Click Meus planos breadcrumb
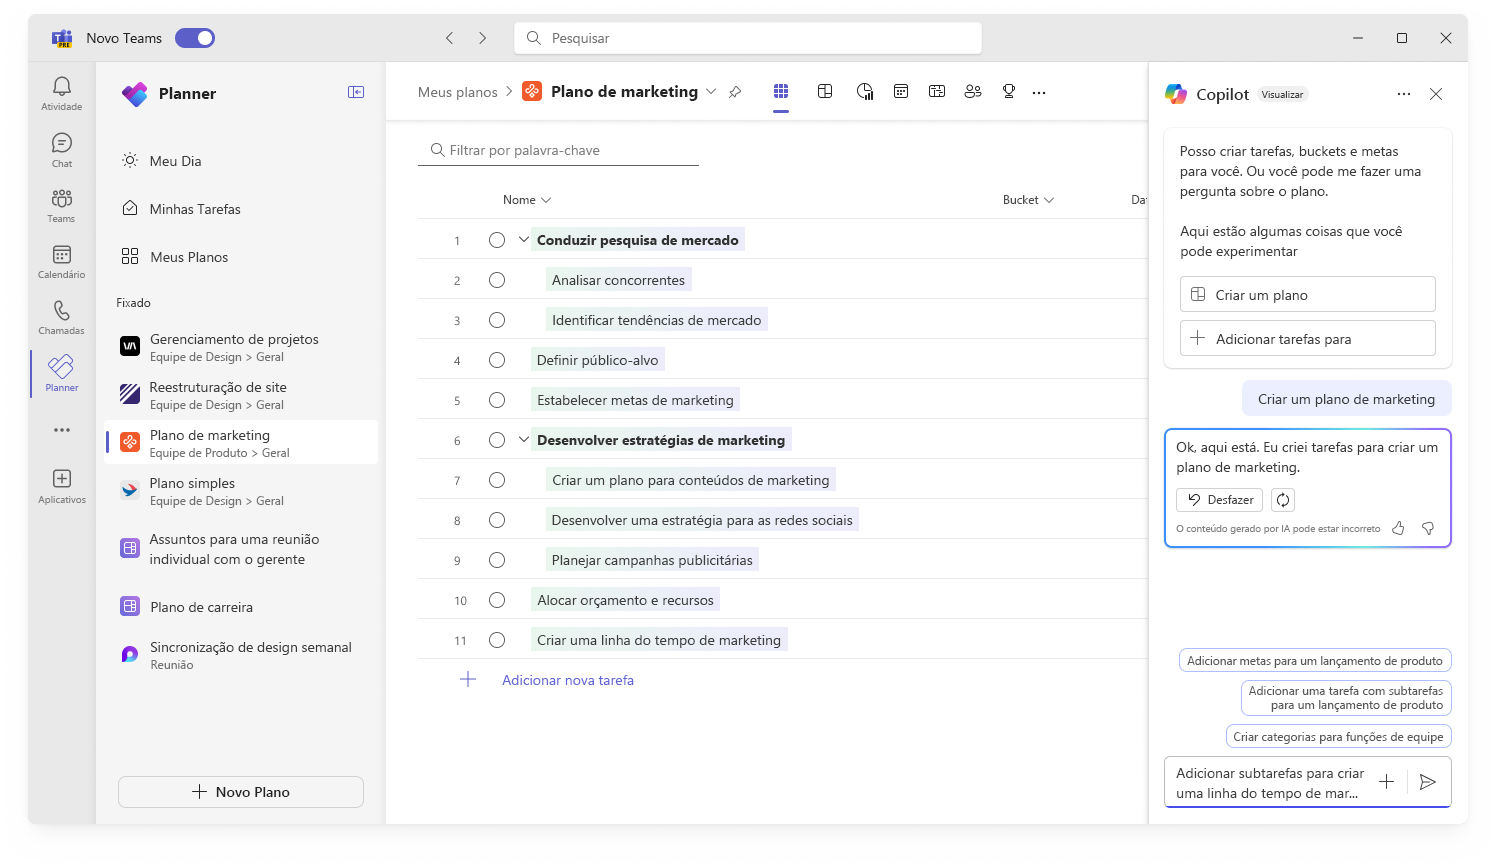The height and width of the screenshot is (866, 1496). (458, 92)
